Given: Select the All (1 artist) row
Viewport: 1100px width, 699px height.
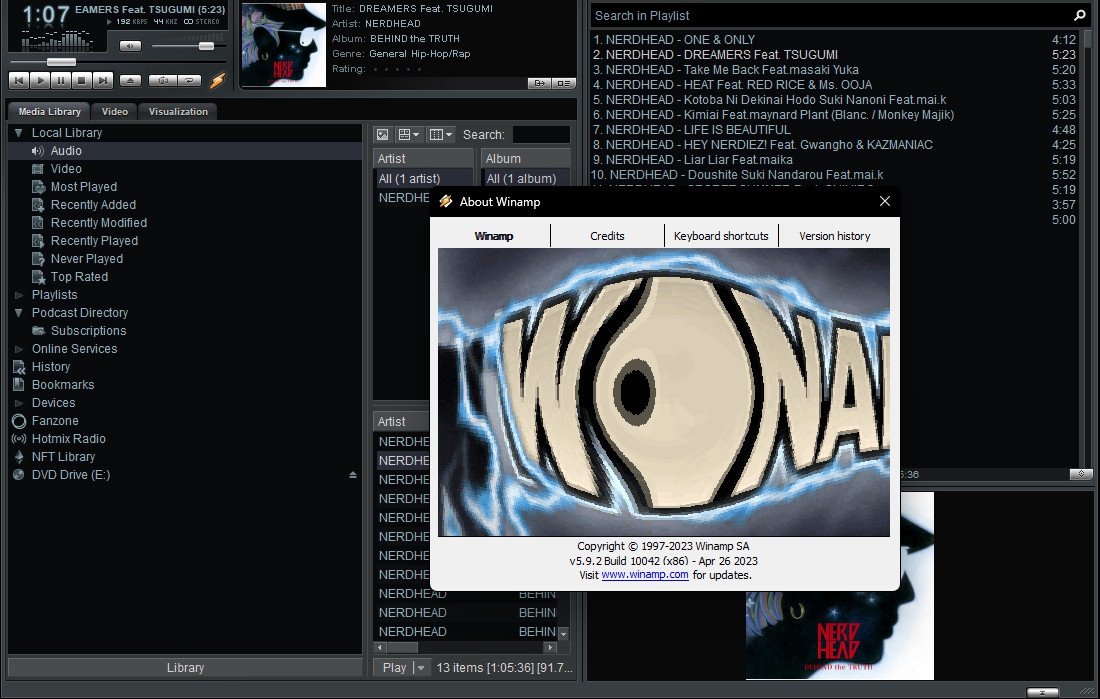Looking at the screenshot, I should pos(424,179).
